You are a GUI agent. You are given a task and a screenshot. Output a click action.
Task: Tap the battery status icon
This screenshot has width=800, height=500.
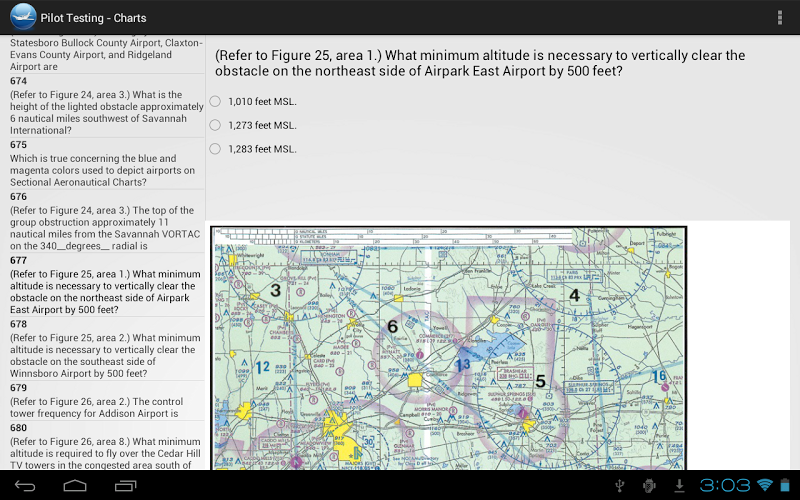[785, 485]
